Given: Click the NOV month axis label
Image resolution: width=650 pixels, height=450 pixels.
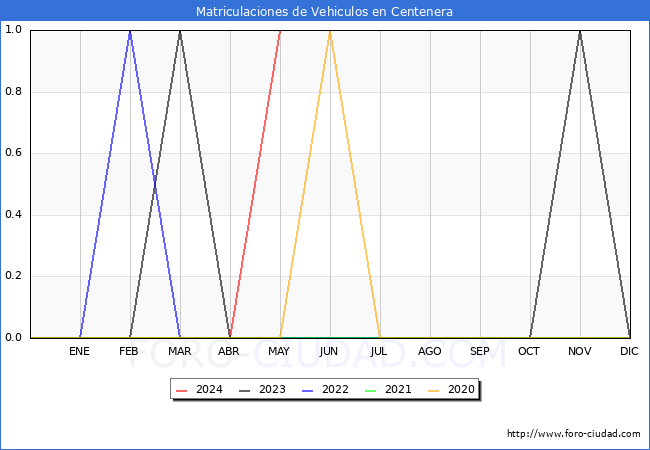Looking at the screenshot, I should pos(580,351).
